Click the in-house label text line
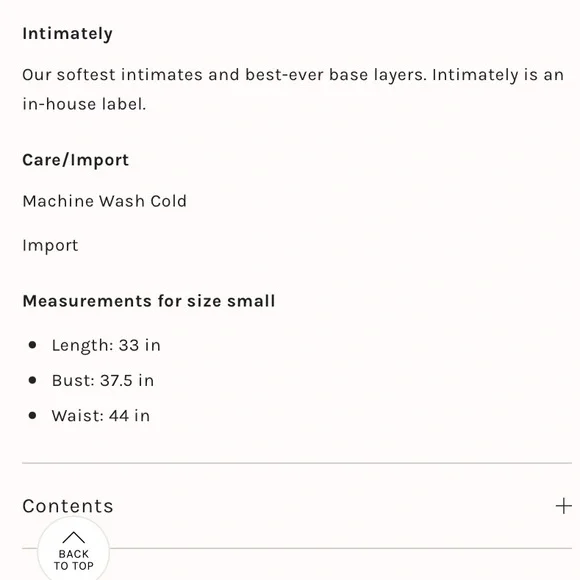580x580 pixels. (x=84, y=104)
